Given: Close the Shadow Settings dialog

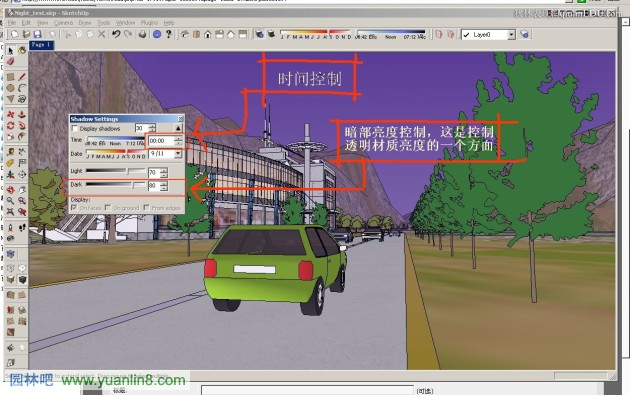Looking at the screenshot, I should coord(180,119).
